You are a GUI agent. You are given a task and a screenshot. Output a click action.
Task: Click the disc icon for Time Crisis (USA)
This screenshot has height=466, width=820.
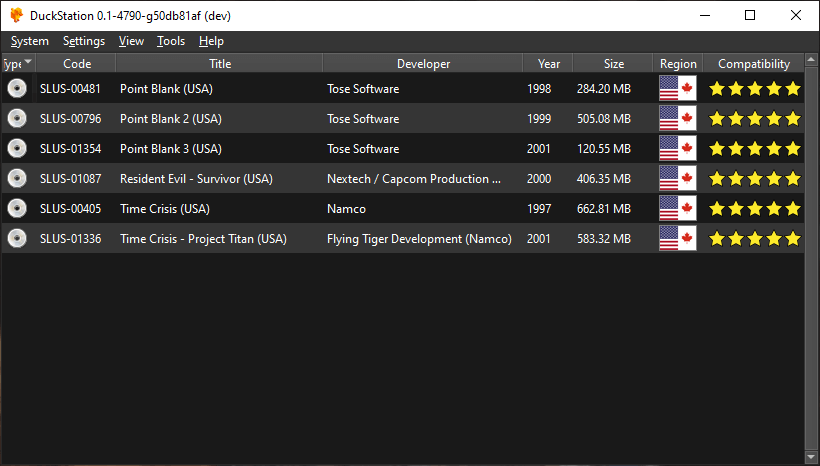(x=17, y=209)
